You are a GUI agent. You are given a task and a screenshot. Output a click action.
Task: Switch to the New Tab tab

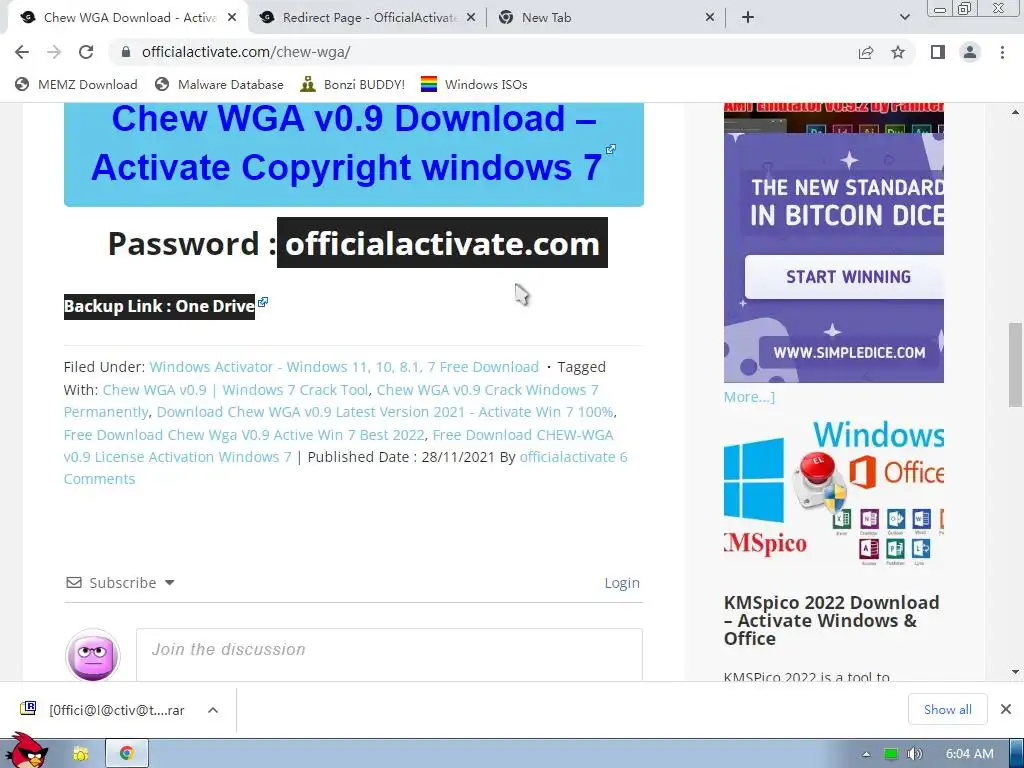607,18
